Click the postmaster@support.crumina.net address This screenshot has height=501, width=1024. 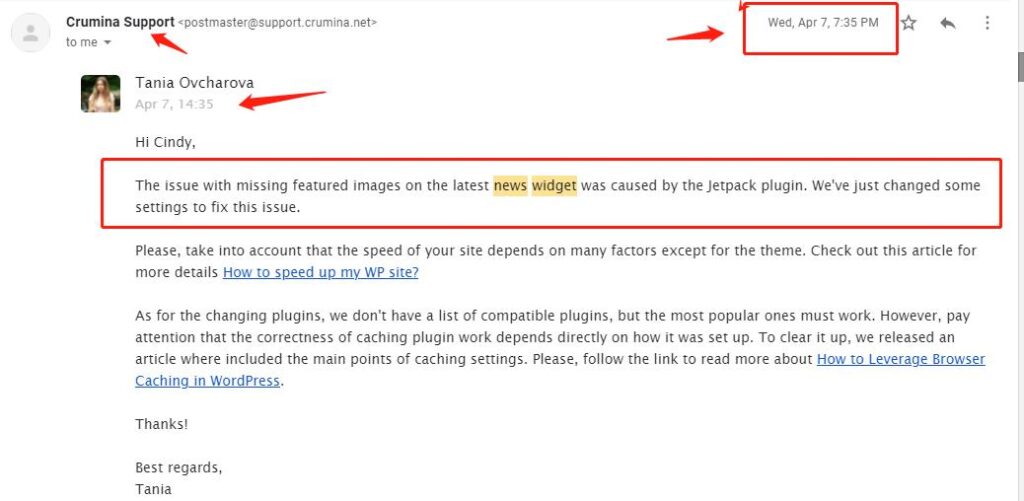point(278,22)
